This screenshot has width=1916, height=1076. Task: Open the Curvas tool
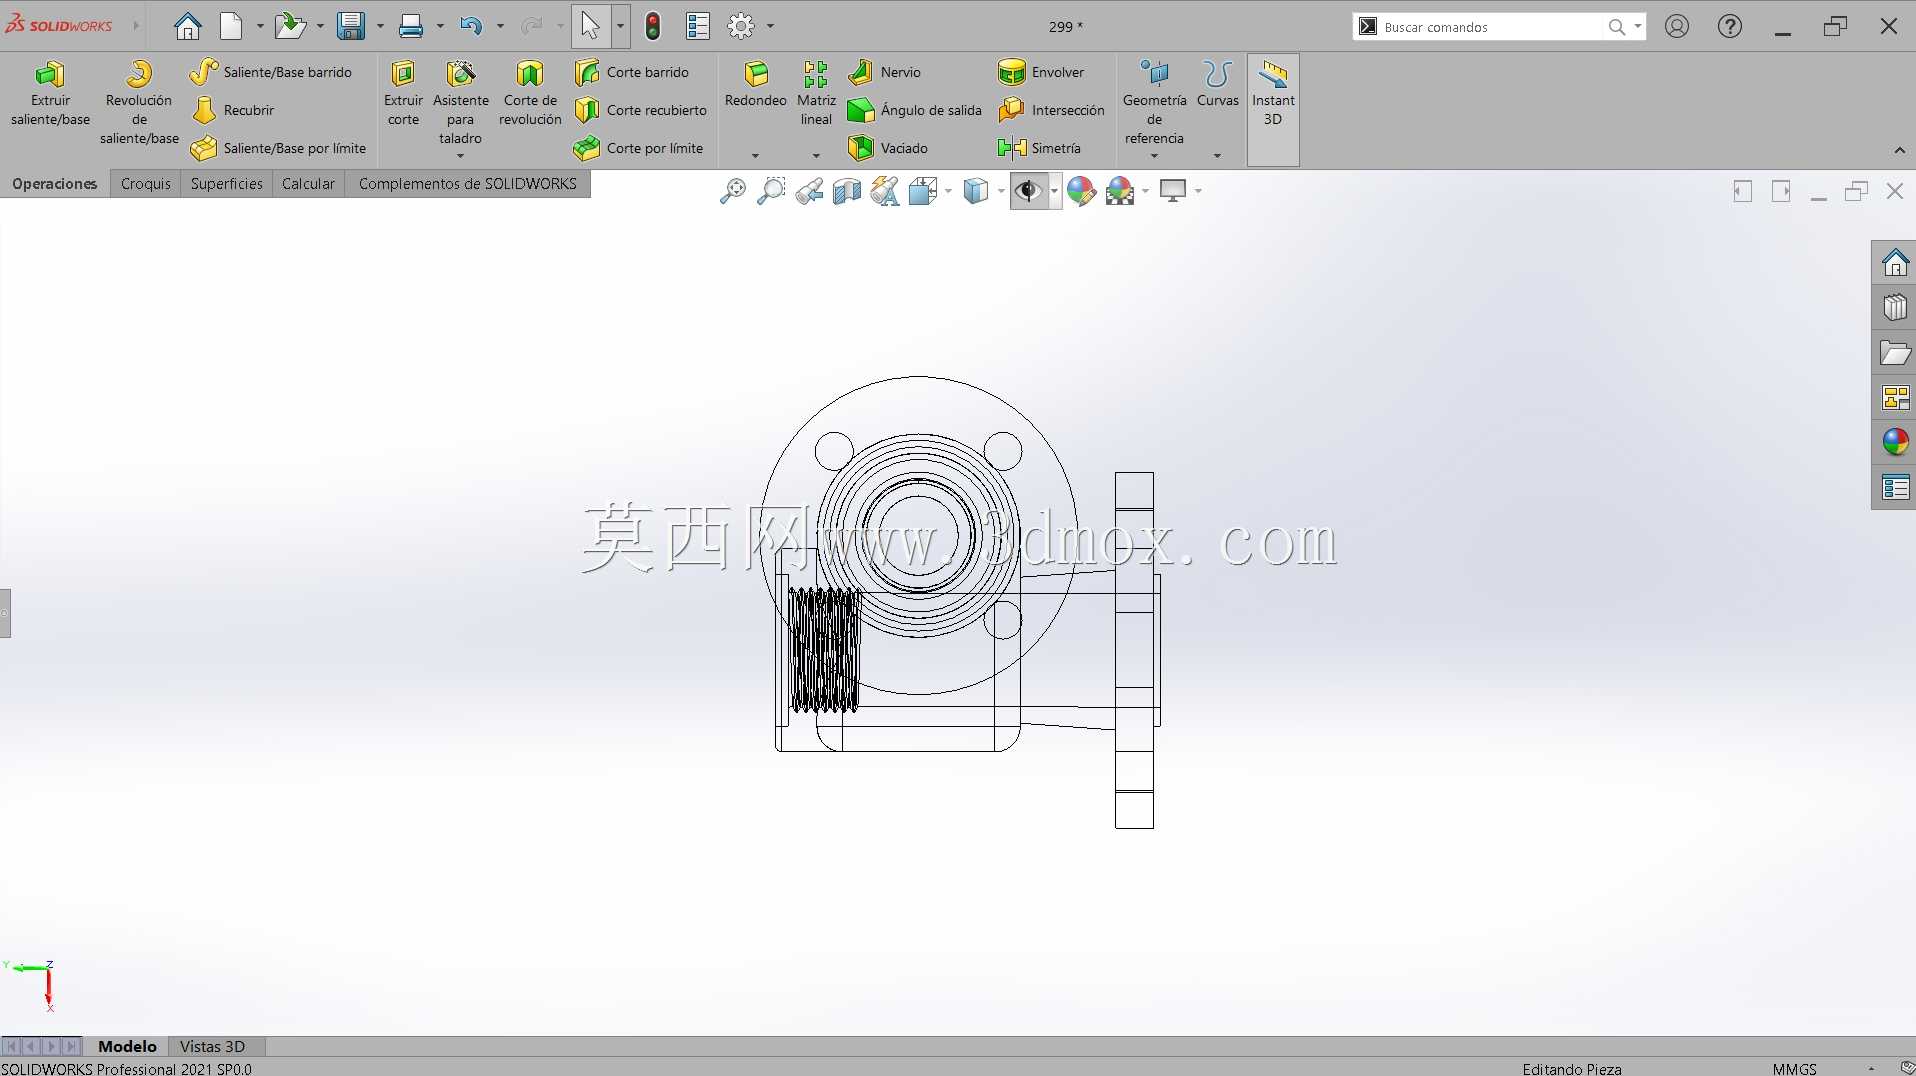1217,86
